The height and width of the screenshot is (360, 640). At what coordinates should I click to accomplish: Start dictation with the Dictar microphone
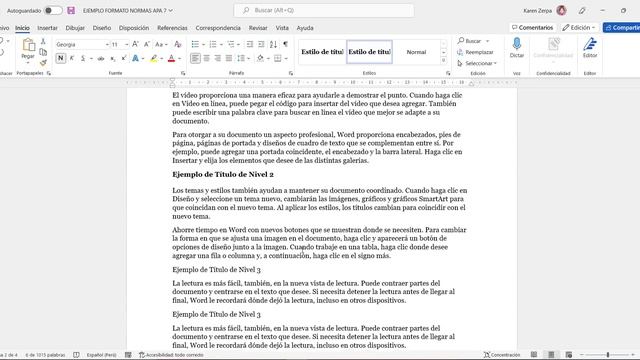(517, 47)
